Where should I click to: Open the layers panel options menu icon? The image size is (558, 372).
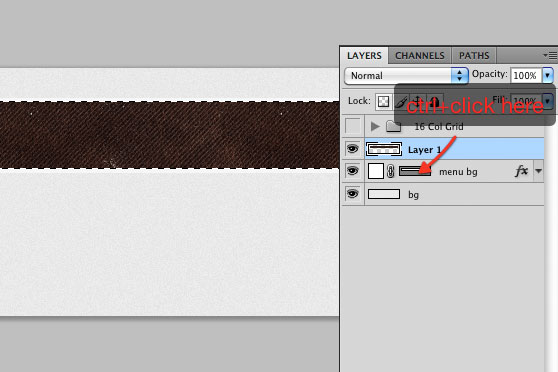point(550,56)
